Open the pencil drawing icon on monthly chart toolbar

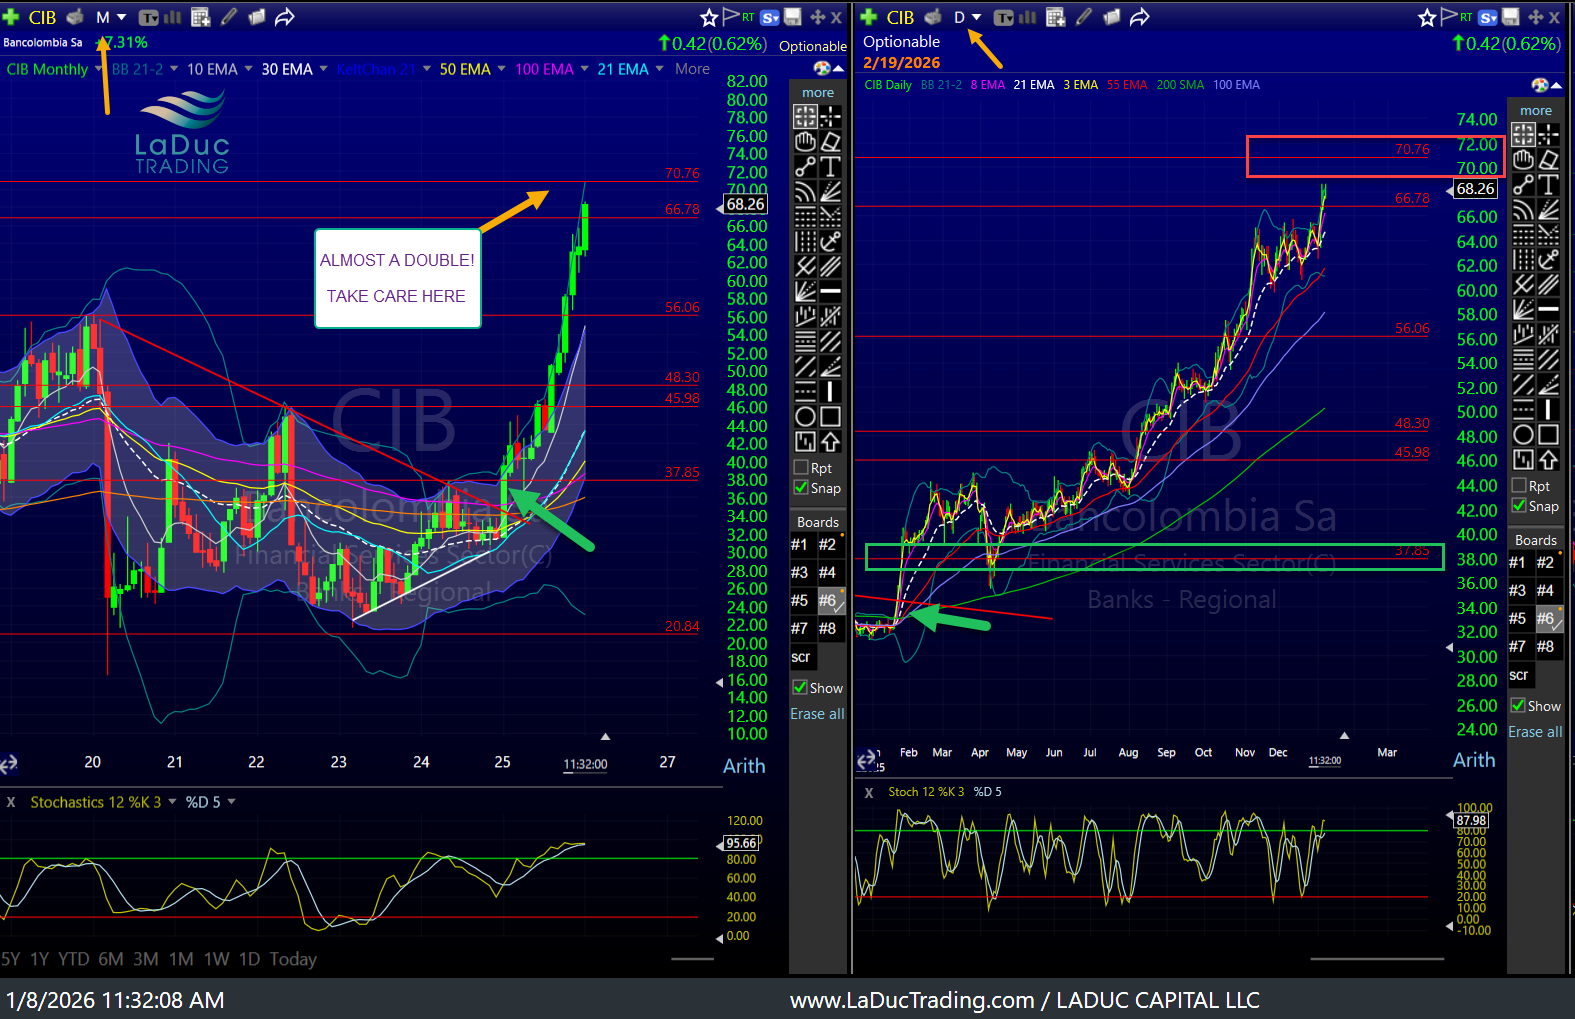(229, 17)
